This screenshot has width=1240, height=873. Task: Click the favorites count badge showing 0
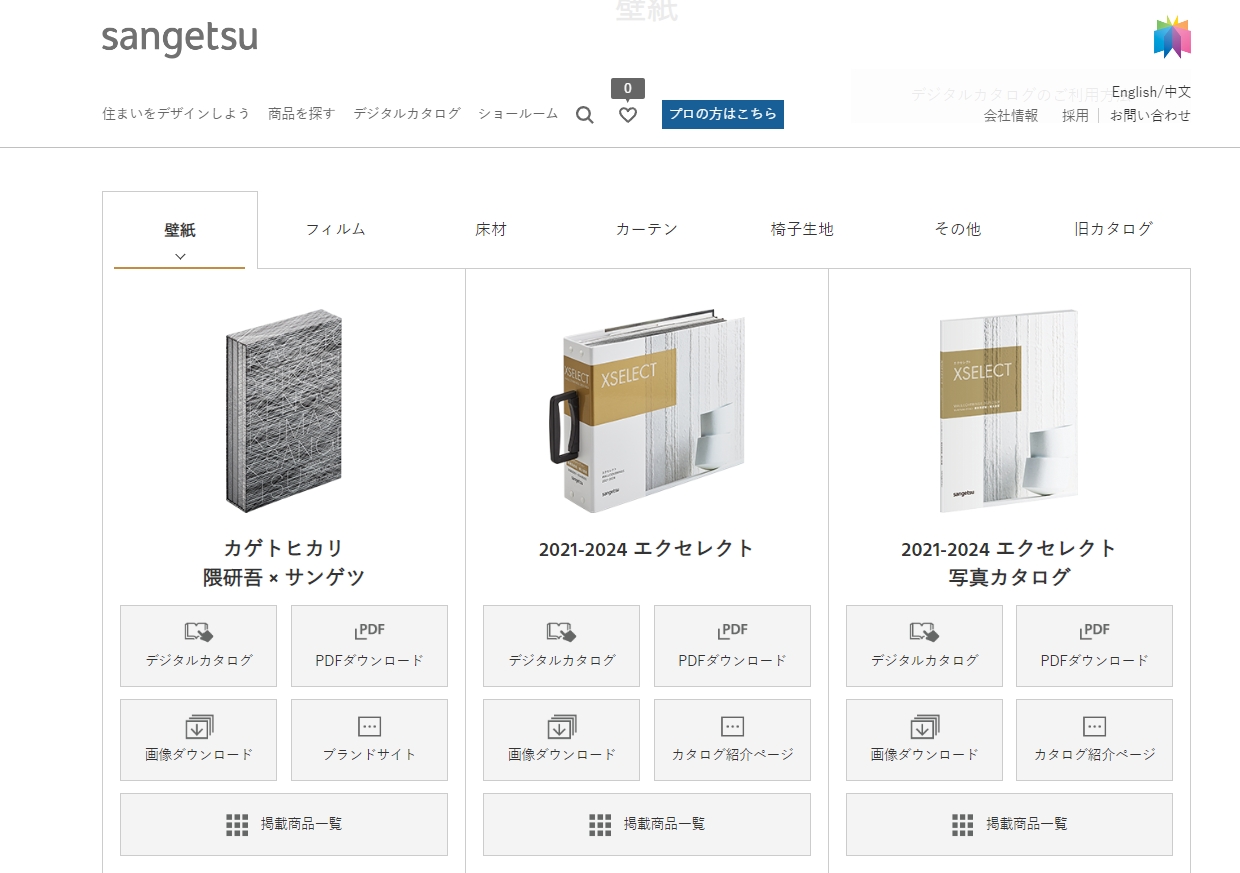point(628,89)
